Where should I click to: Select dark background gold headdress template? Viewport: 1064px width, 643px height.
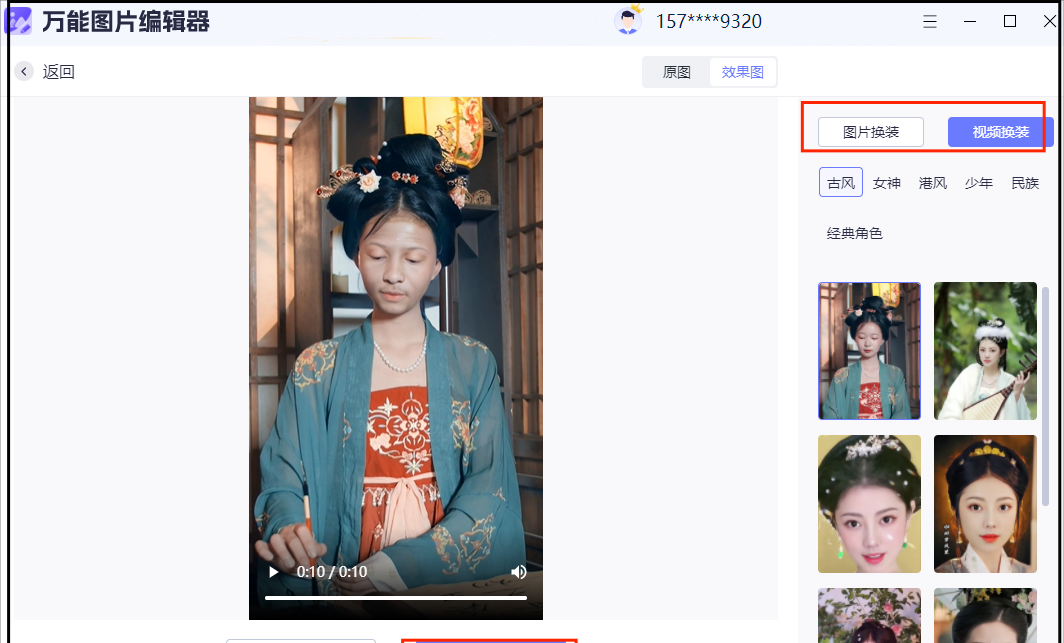(985, 504)
